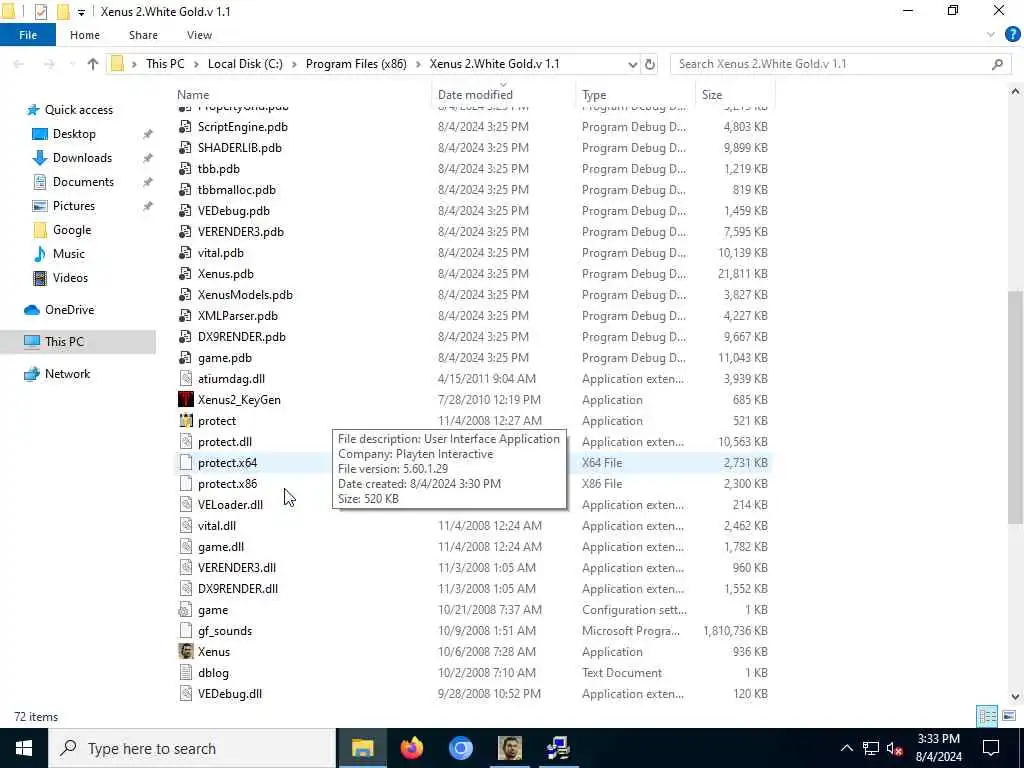Select the DX9RENDER.dll file
The image size is (1024, 768).
click(x=238, y=588)
